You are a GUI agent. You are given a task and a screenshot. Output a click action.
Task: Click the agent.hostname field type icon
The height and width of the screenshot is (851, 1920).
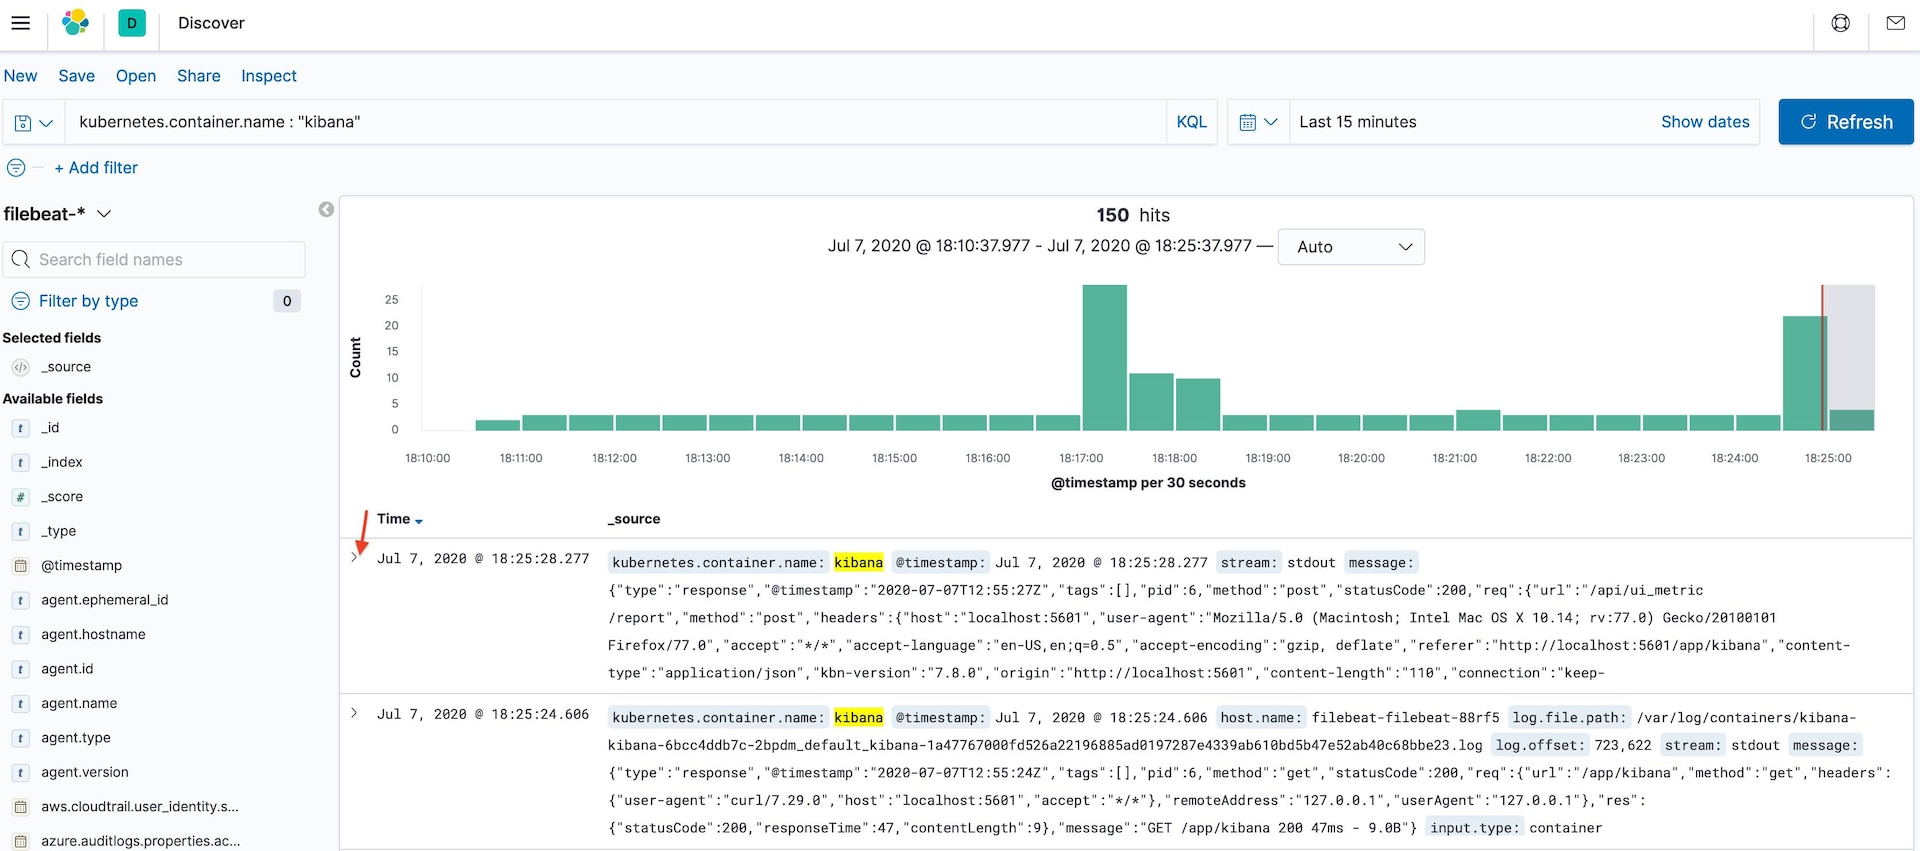click(x=20, y=635)
